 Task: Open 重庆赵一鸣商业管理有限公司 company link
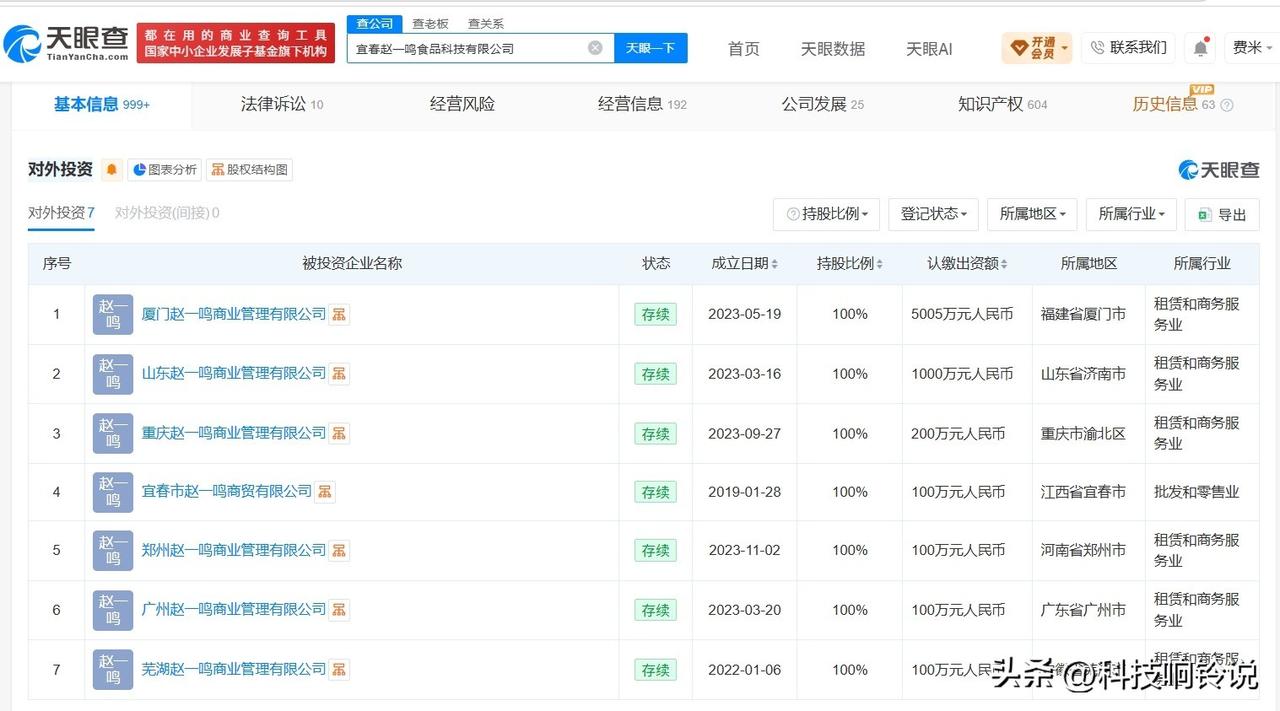coord(234,433)
